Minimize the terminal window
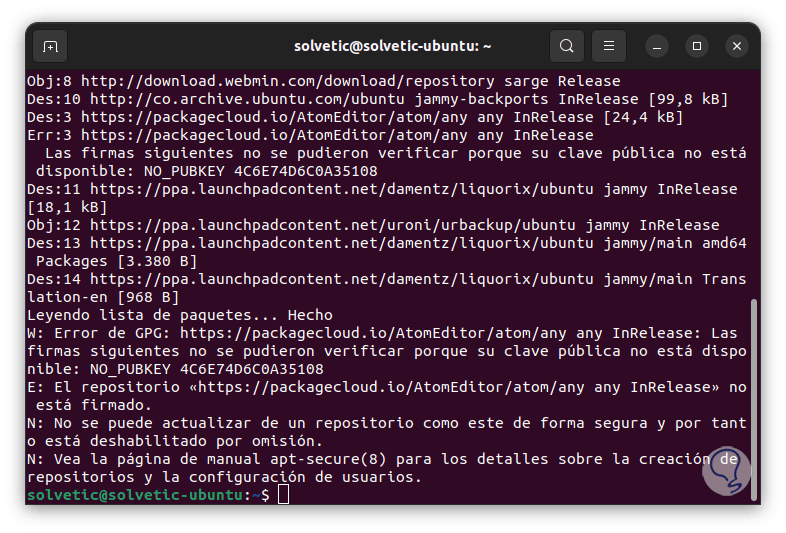The width and height of the screenshot is (786, 533). tap(657, 47)
